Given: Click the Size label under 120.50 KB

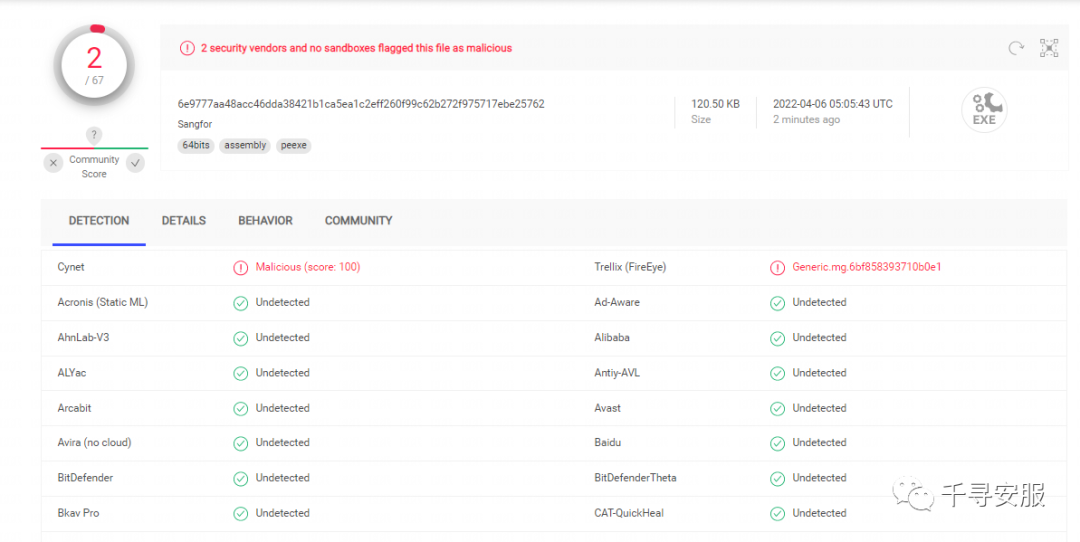Looking at the screenshot, I should point(700,120).
